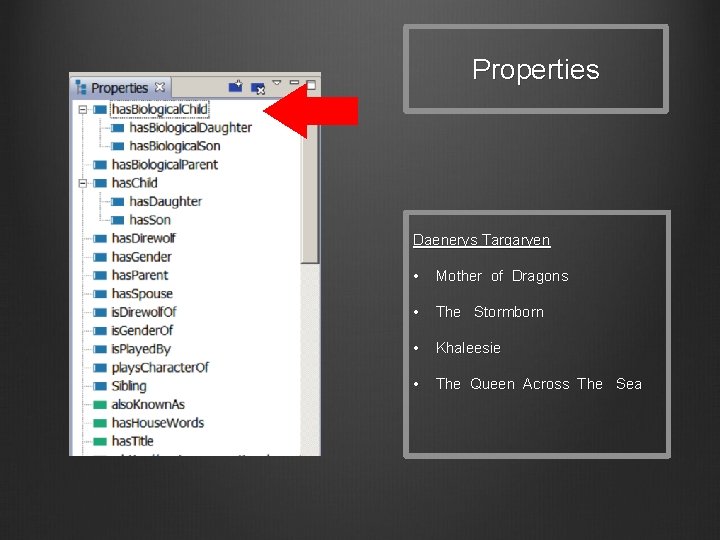Collapse the hasChild tree node
The height and width of the screenshot is (540, 720).
tap(83, 183)
